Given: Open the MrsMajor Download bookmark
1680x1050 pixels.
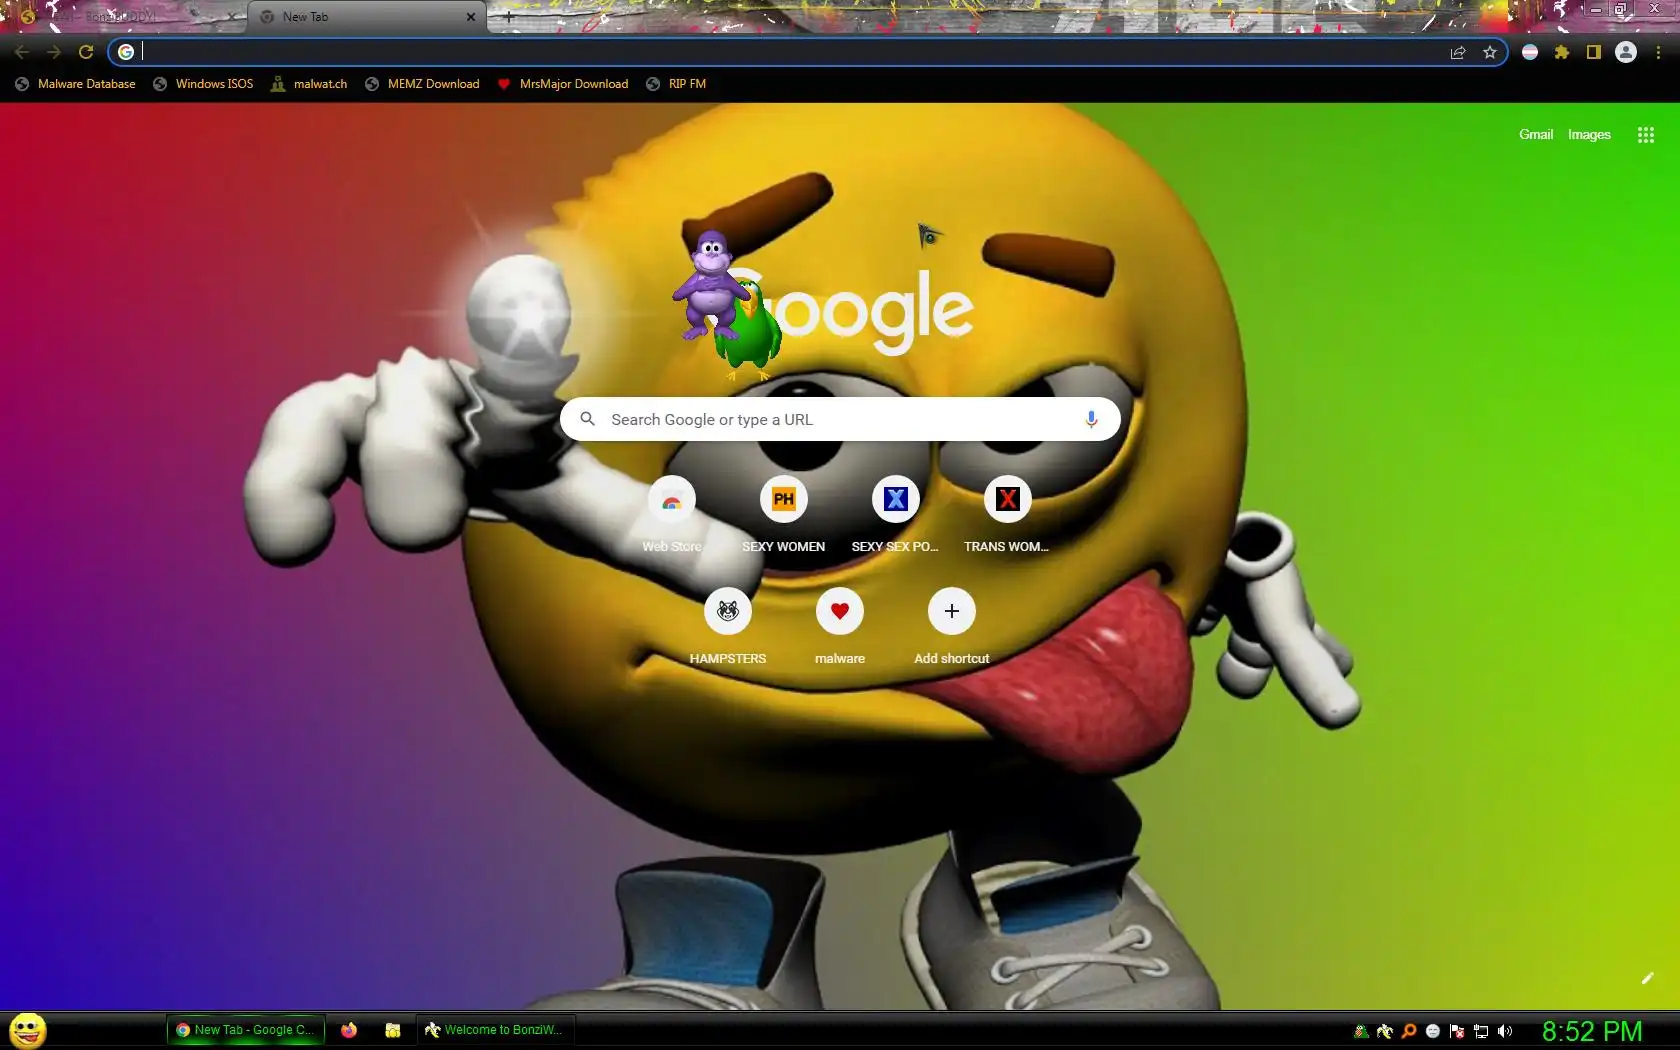Looking at the screenshot, I should click(563, 84).
